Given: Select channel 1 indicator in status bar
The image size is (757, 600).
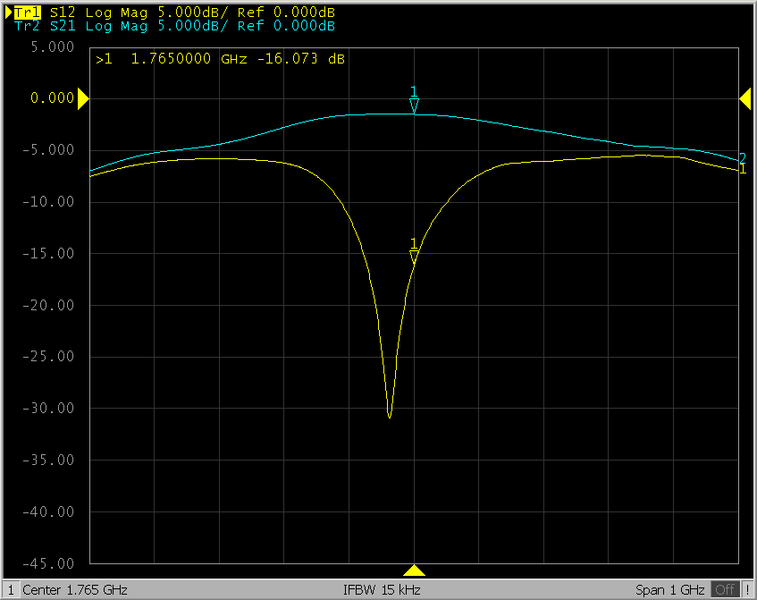Looking at the screenshot, I should coord(12,590).
